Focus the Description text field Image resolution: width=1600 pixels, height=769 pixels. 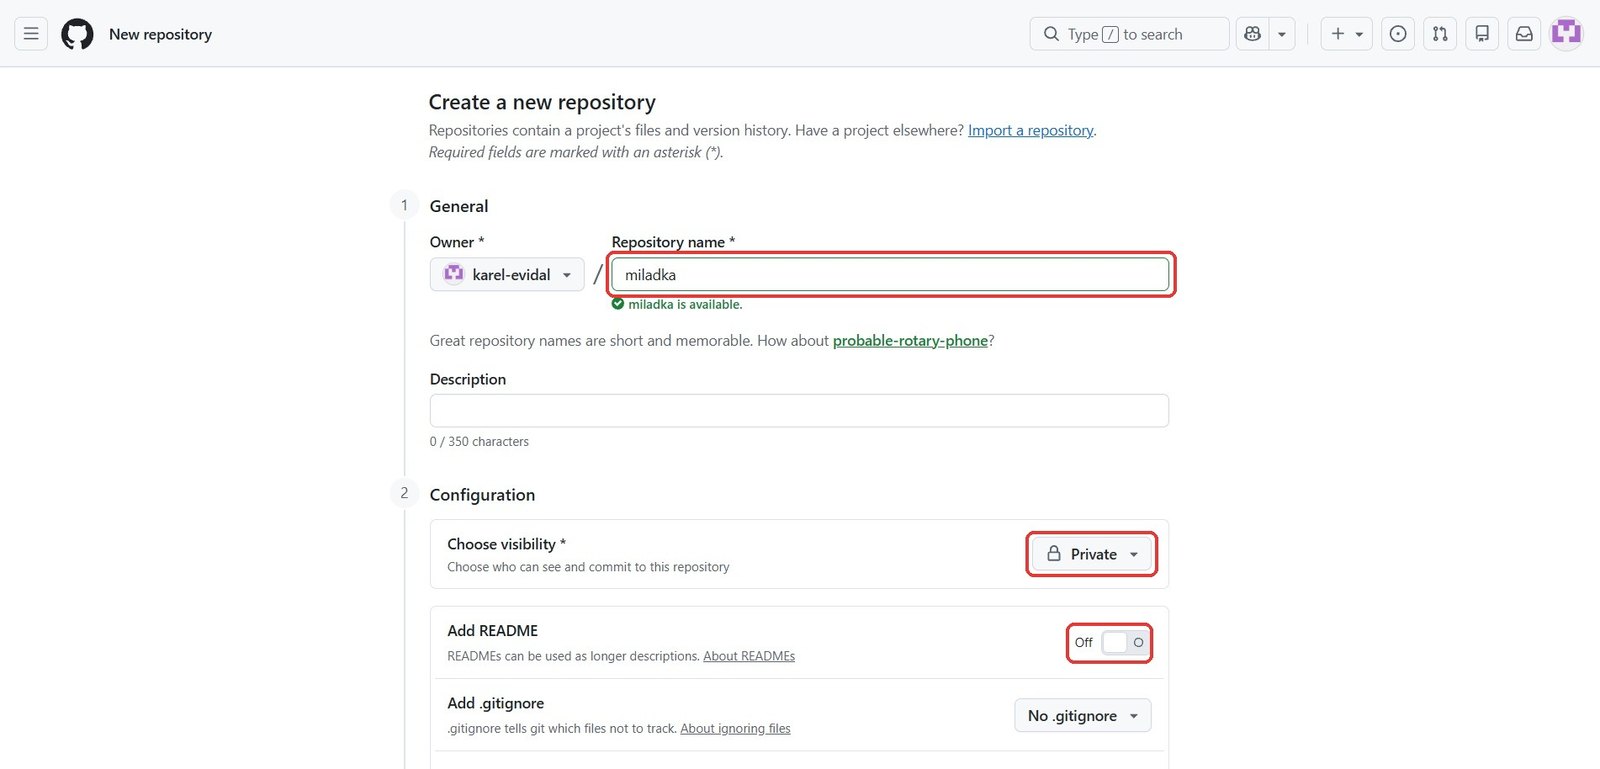(x=799, y=411)
